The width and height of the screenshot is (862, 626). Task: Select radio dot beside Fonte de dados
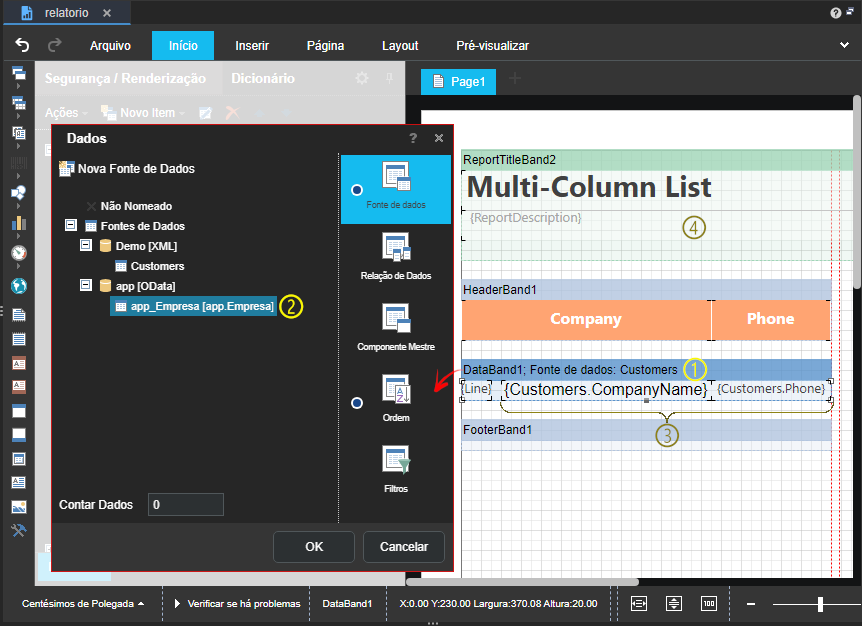tap(357, 190)
